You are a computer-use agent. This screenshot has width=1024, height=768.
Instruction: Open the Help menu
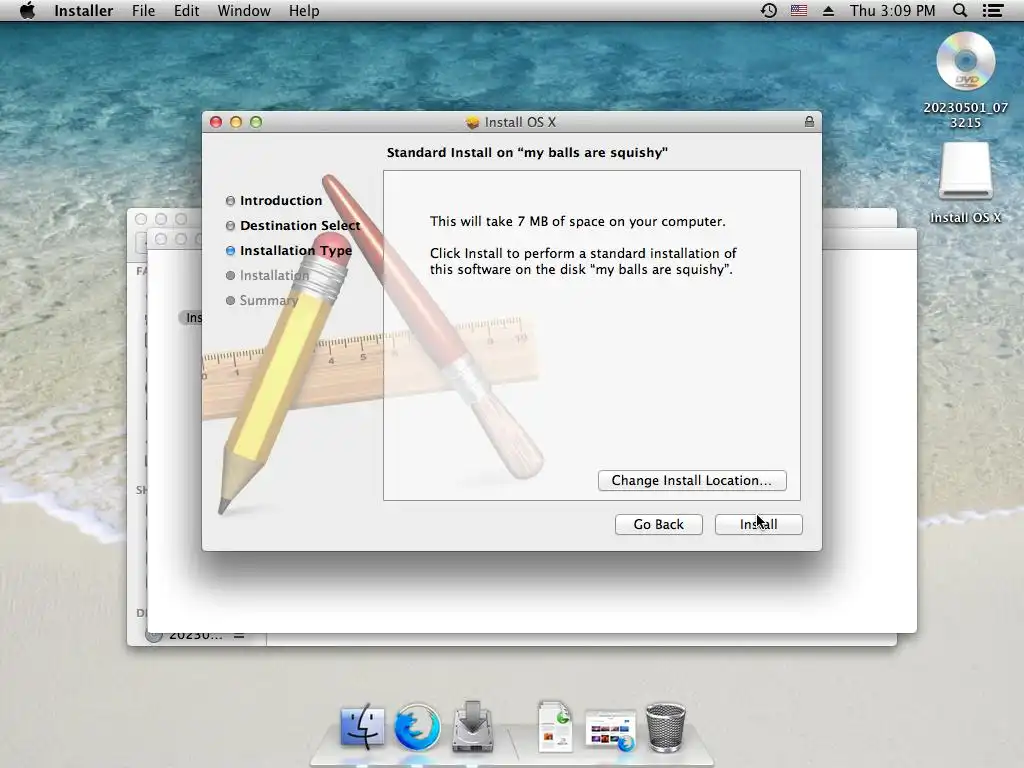pos(304,11)
